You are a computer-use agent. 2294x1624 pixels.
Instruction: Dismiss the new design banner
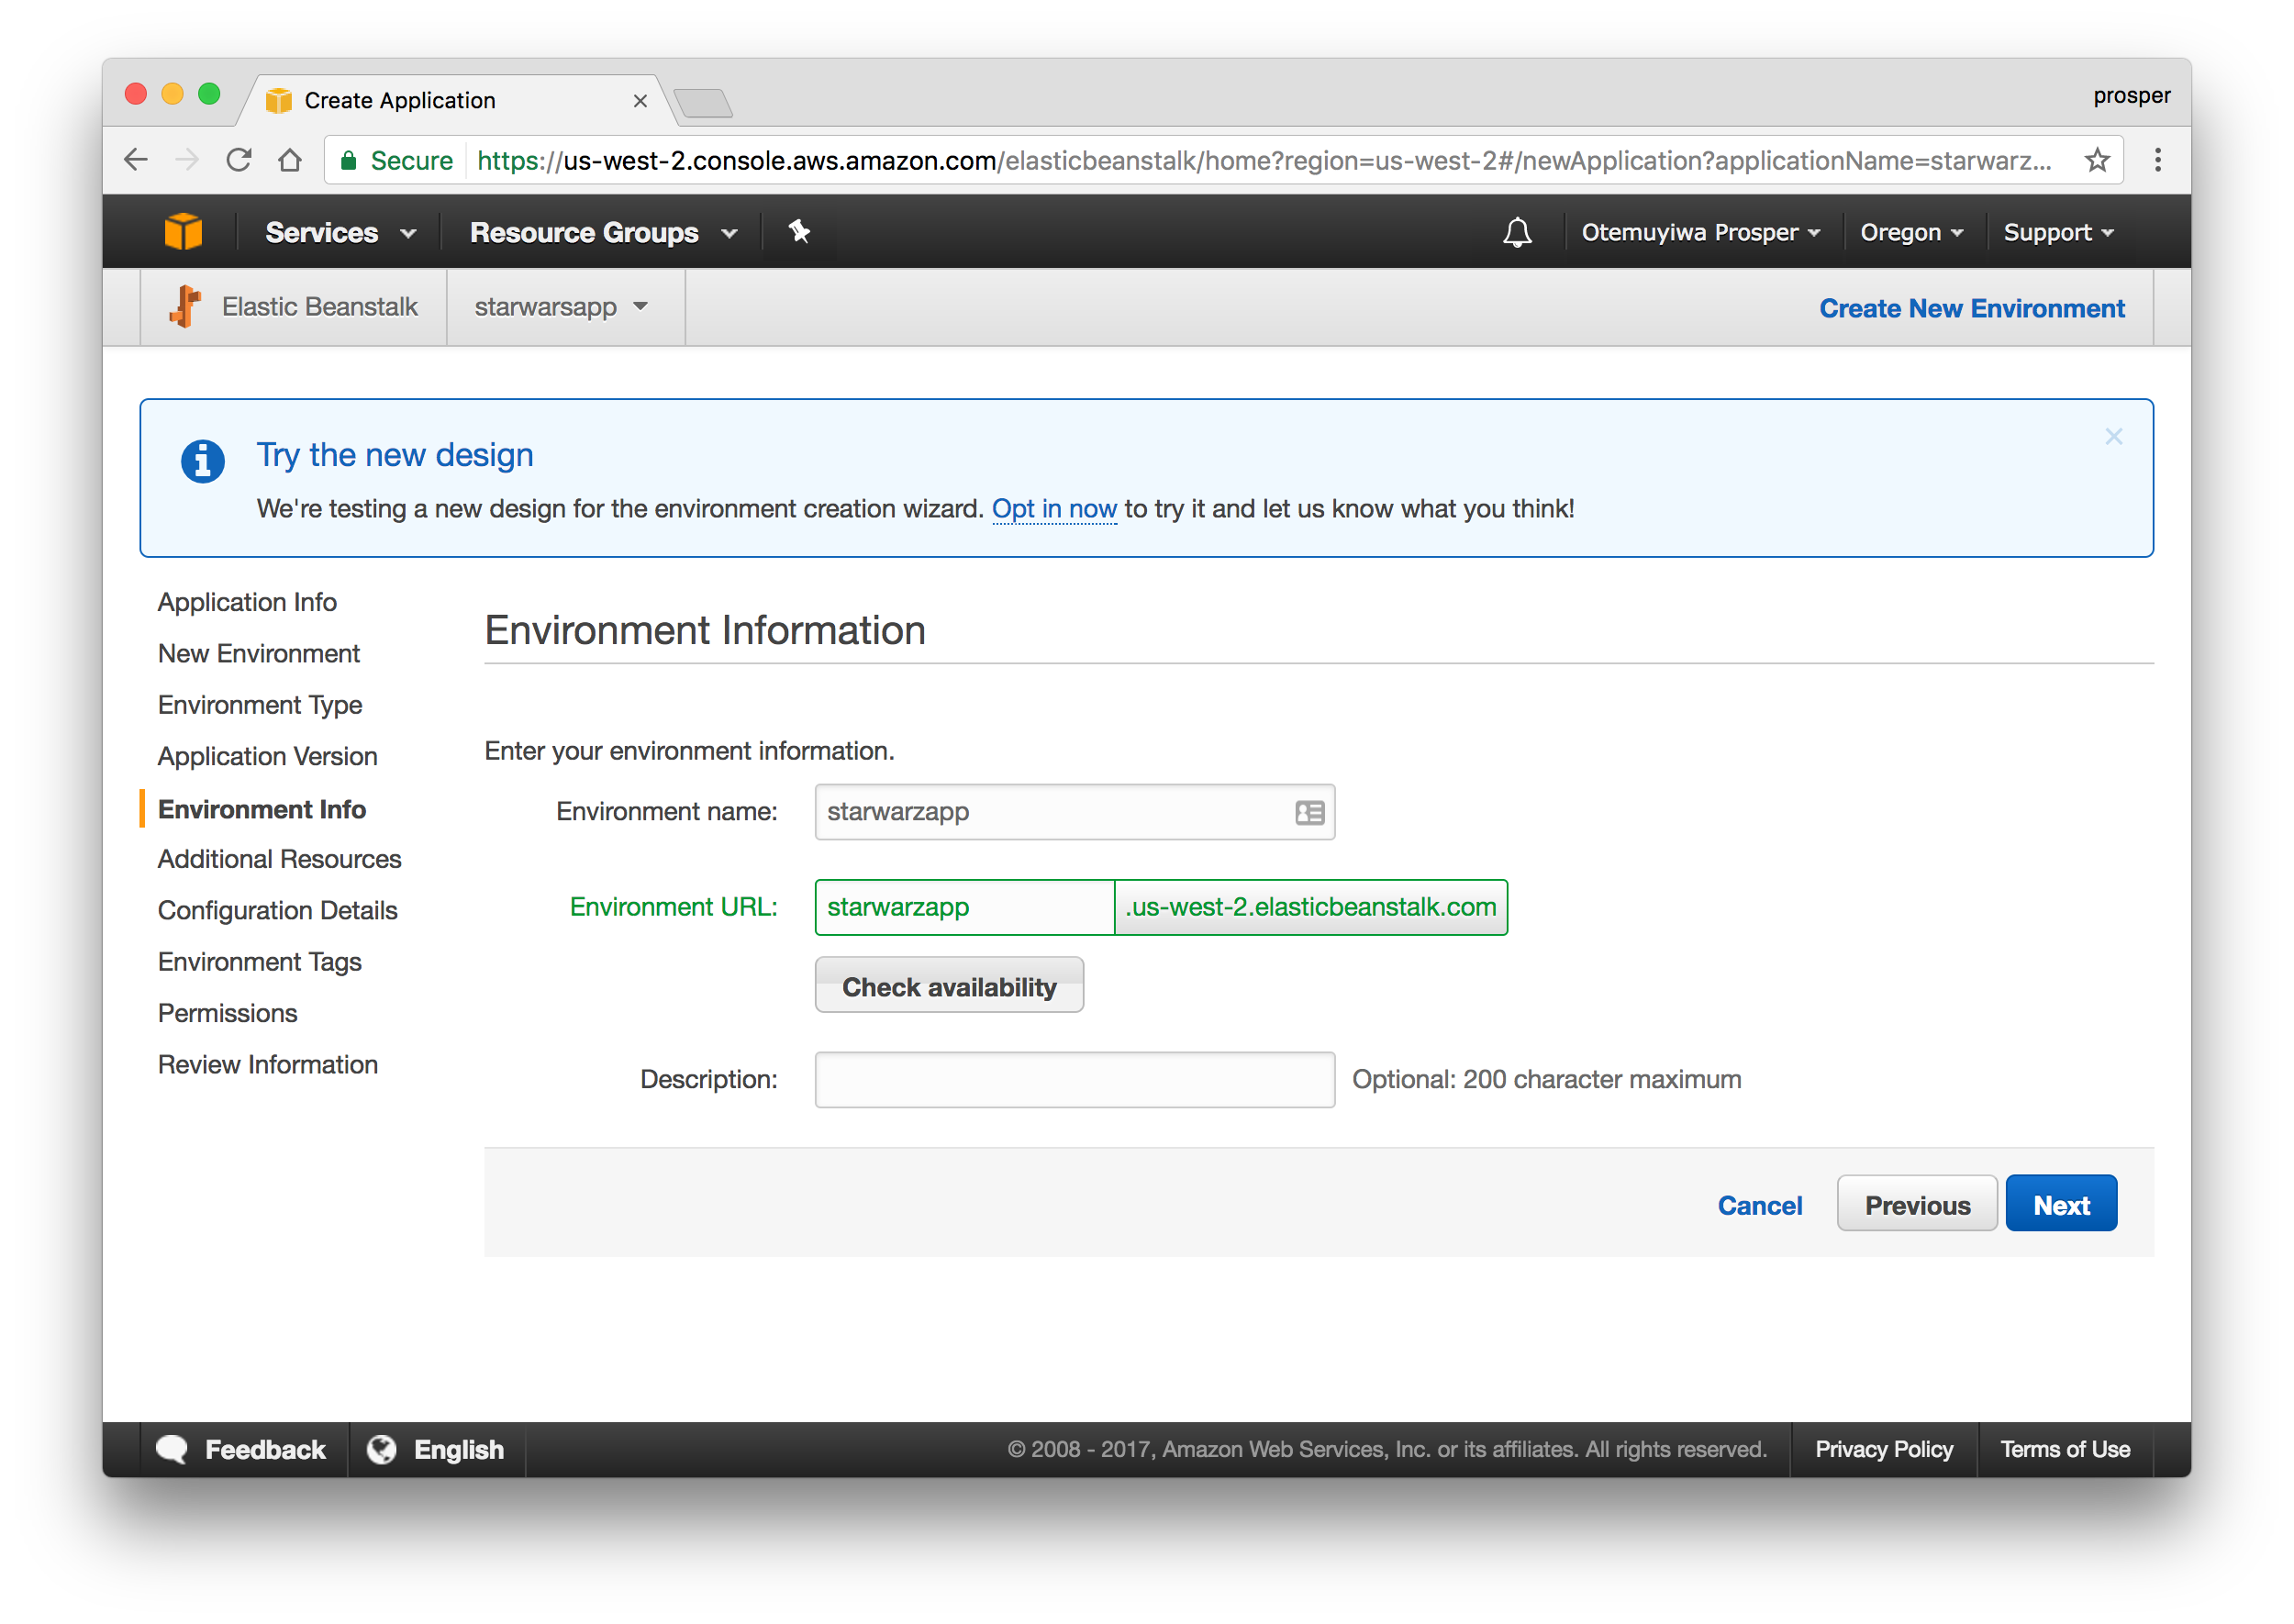[x=2113, y=436]
